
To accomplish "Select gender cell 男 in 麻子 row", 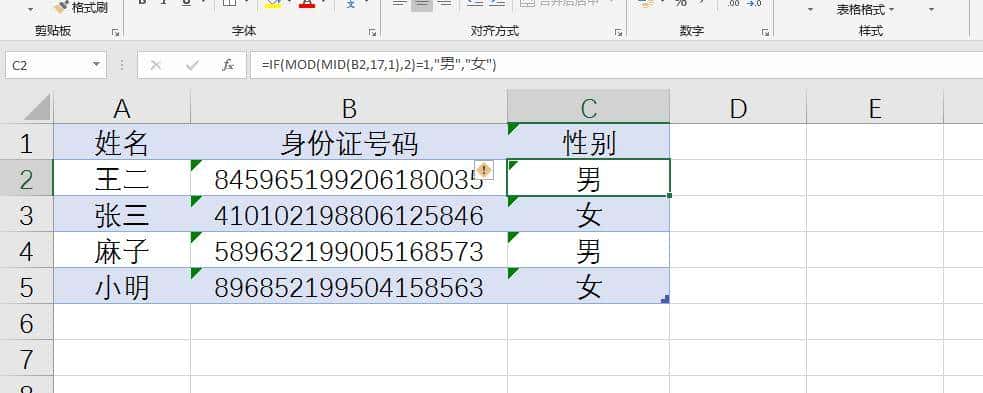I will point(589,251).
